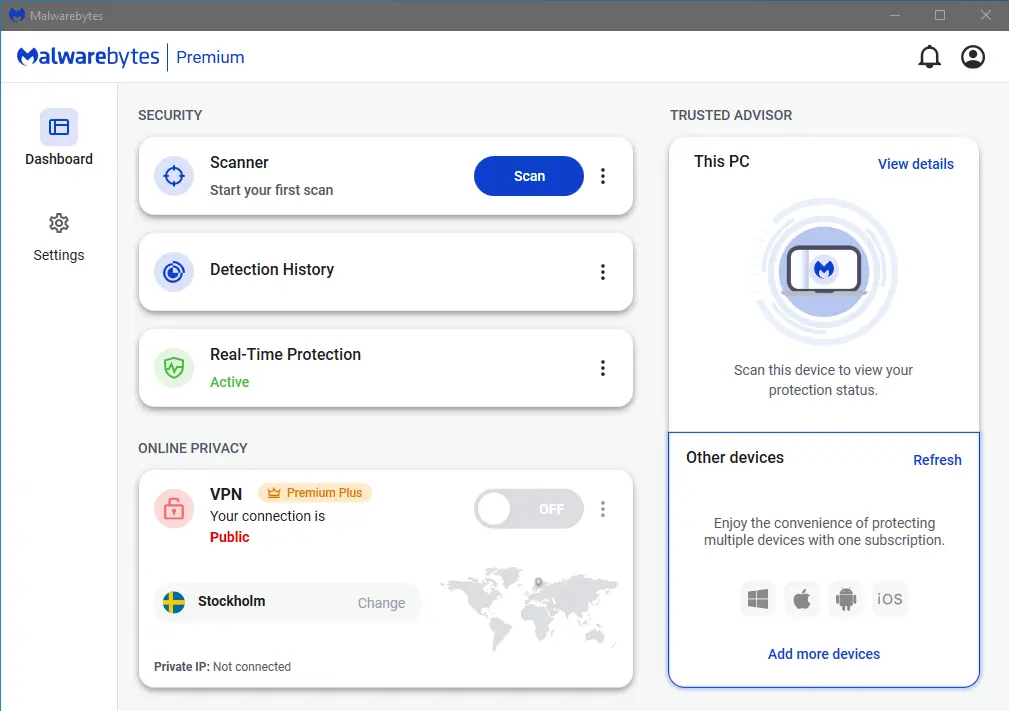The width and height of the screenshot is (1009, 711).
Task: Click the Swedish flag next to Stockholm
Action: [174, 602]
